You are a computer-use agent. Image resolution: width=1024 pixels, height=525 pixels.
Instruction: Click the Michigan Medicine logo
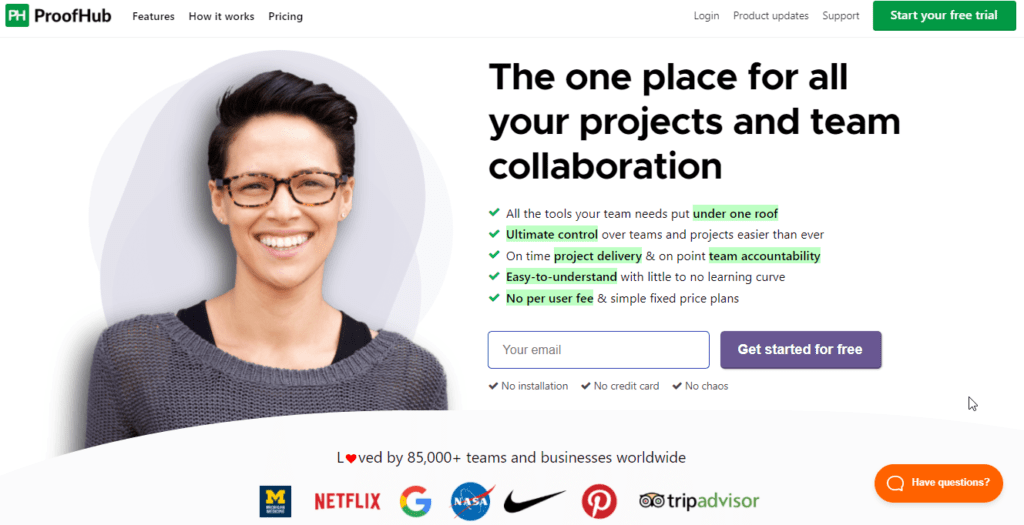275,501
